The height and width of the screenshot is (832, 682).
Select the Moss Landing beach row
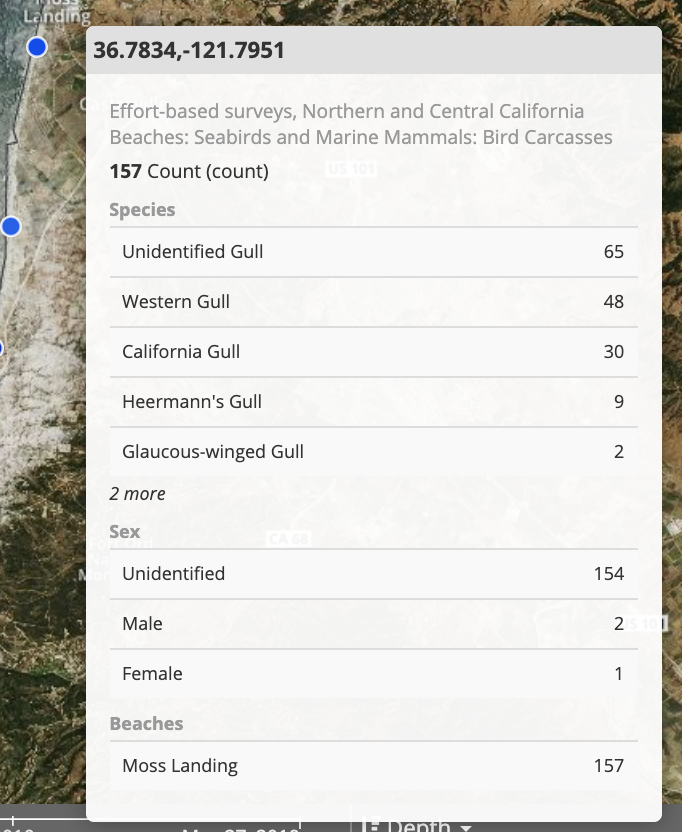(x=374, y=766)
